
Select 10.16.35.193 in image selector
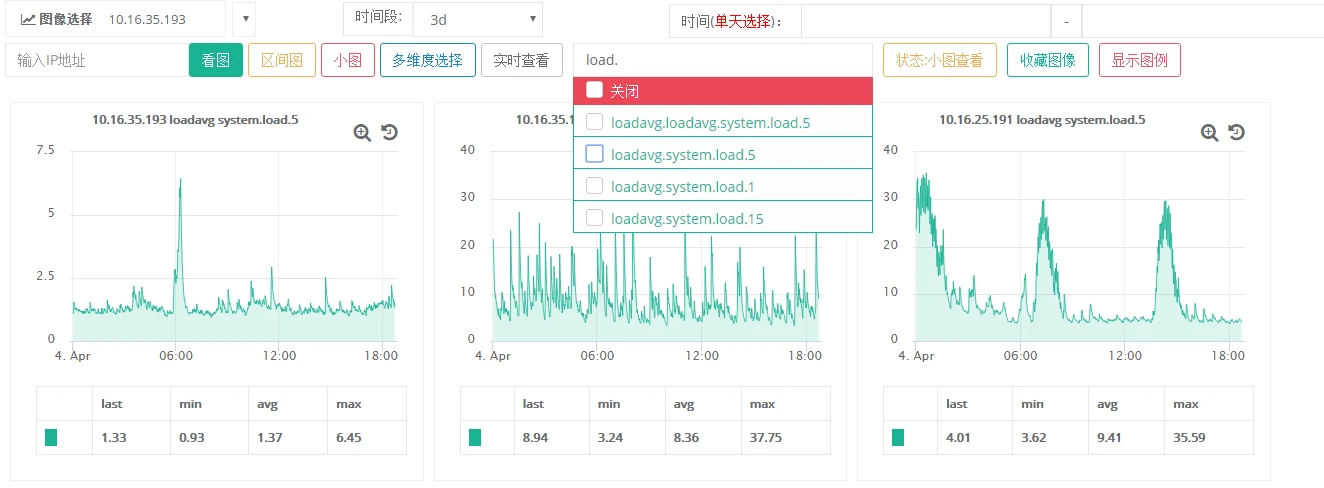tap(146, 19)
